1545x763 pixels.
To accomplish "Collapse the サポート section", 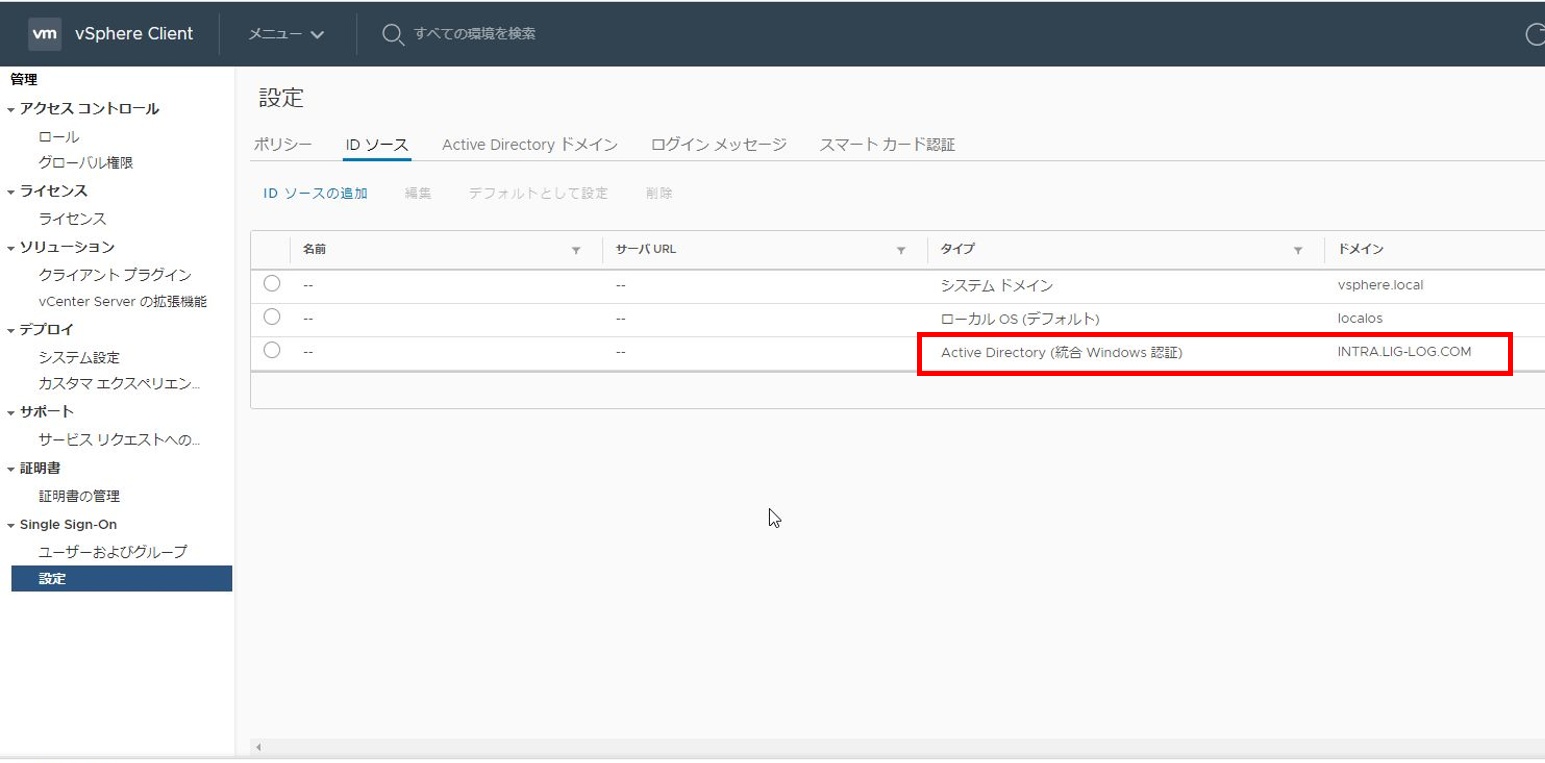I will [11, 412].
